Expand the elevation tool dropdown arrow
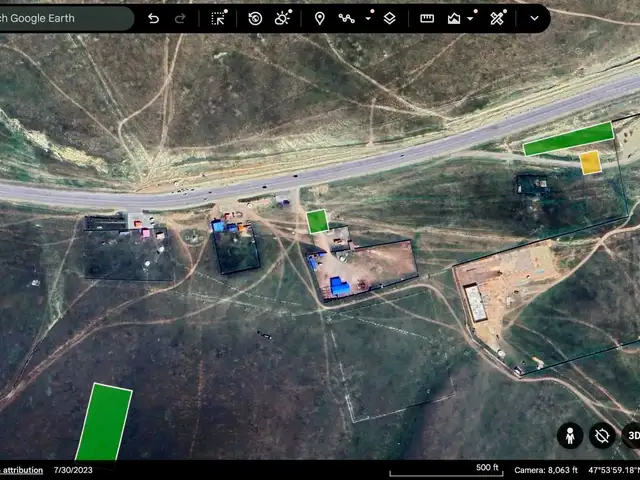 (x=471, y=18)
